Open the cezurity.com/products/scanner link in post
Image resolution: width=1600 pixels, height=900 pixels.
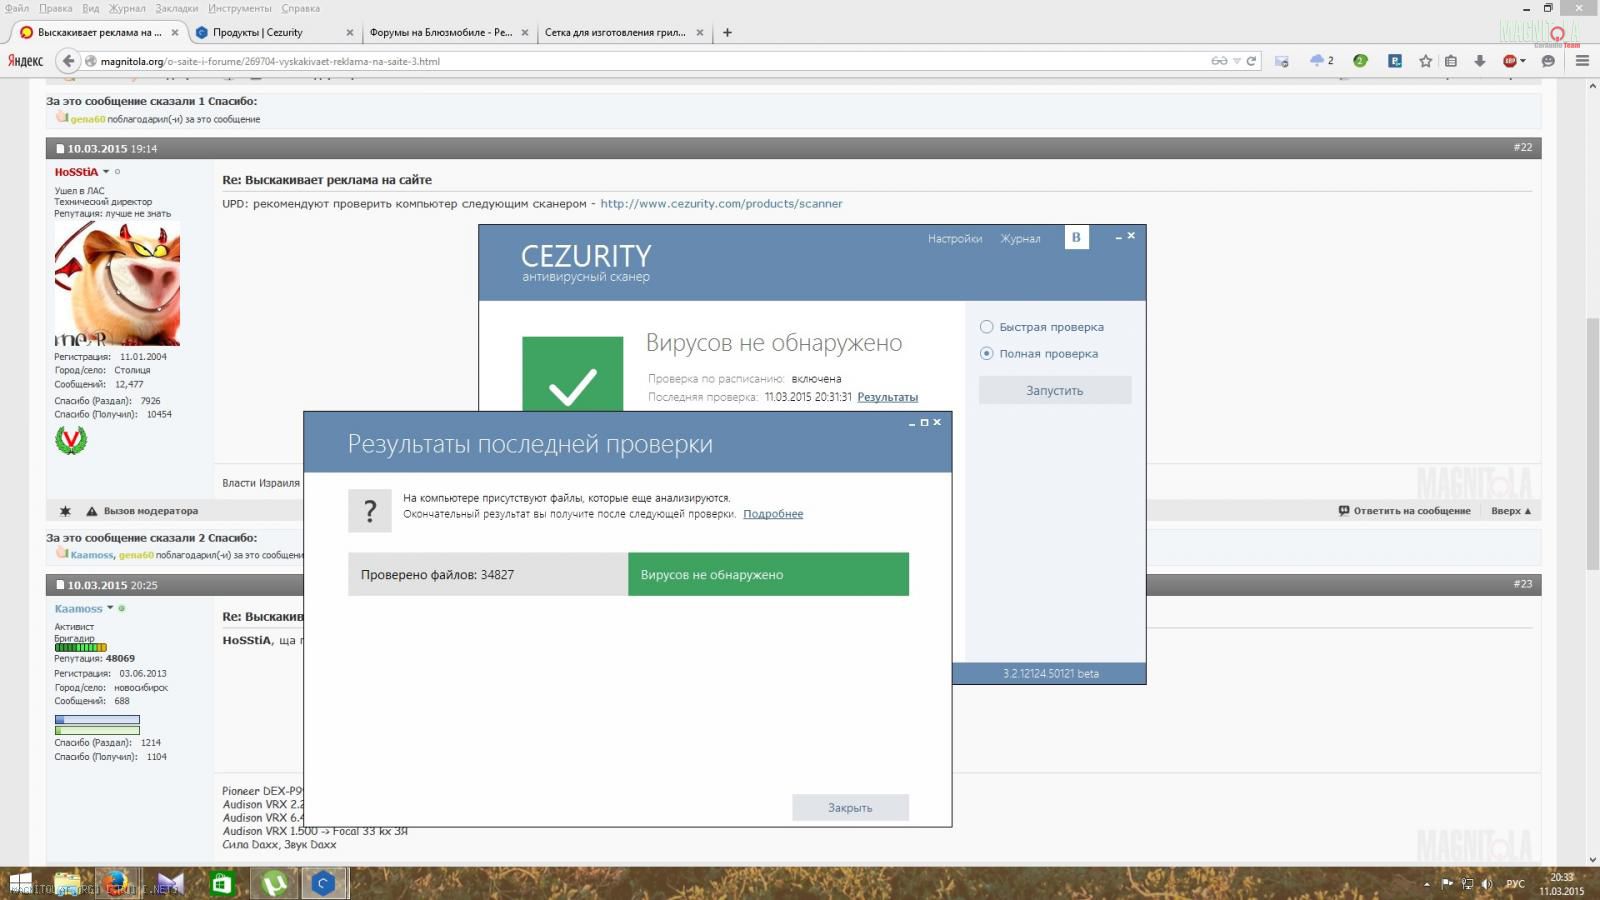coord(721,203)
